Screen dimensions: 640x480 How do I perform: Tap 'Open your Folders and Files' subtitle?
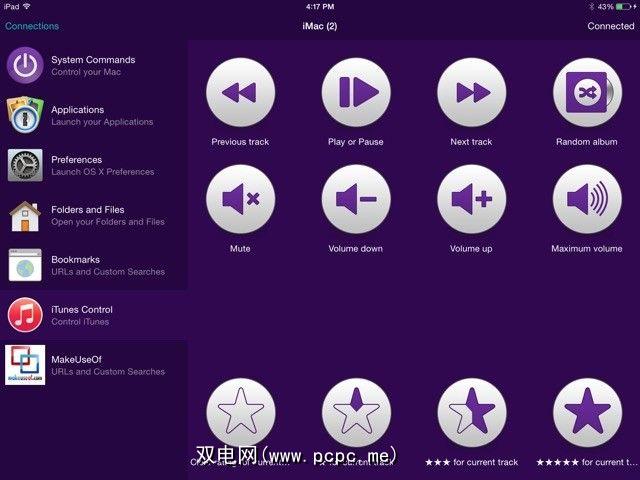click(x=108, y=222)
